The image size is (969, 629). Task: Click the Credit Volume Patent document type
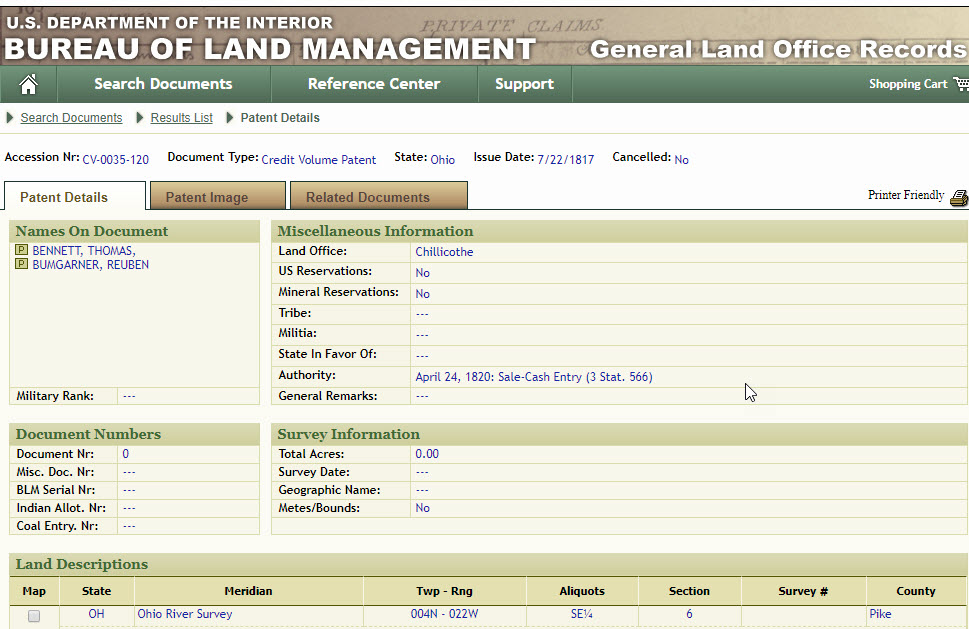coord(318,159)
